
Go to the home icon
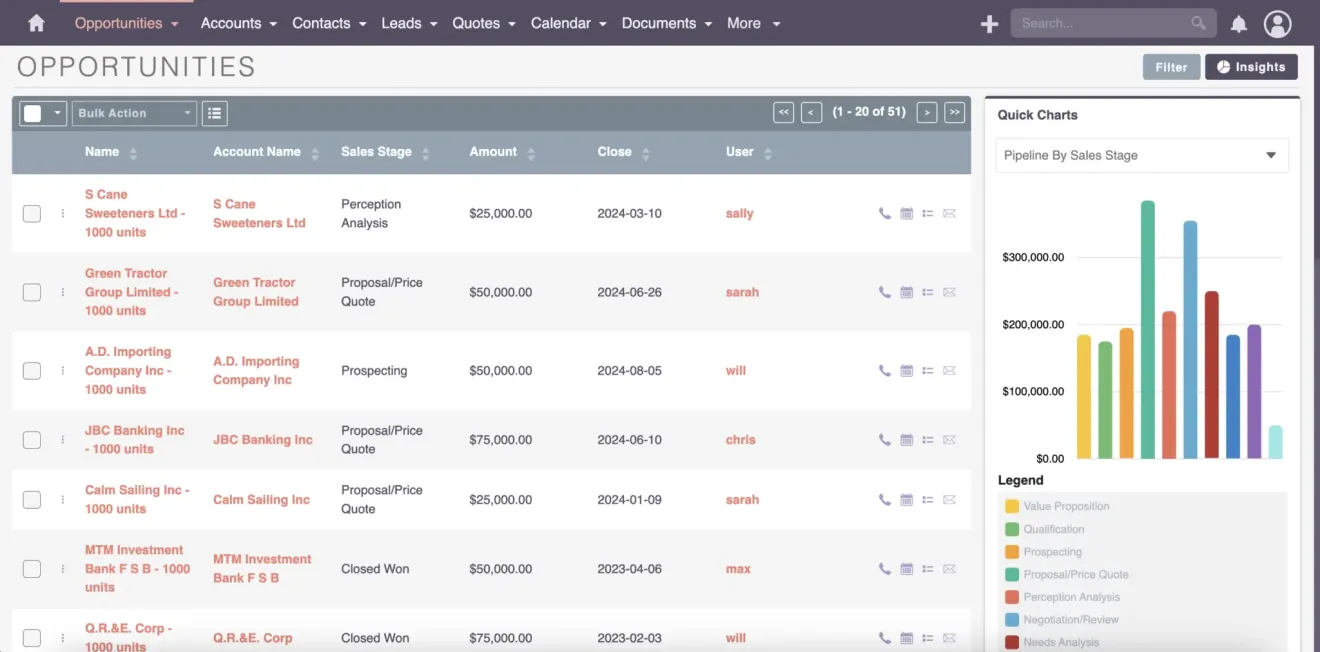pyautogui.click(x=38, y=23)
